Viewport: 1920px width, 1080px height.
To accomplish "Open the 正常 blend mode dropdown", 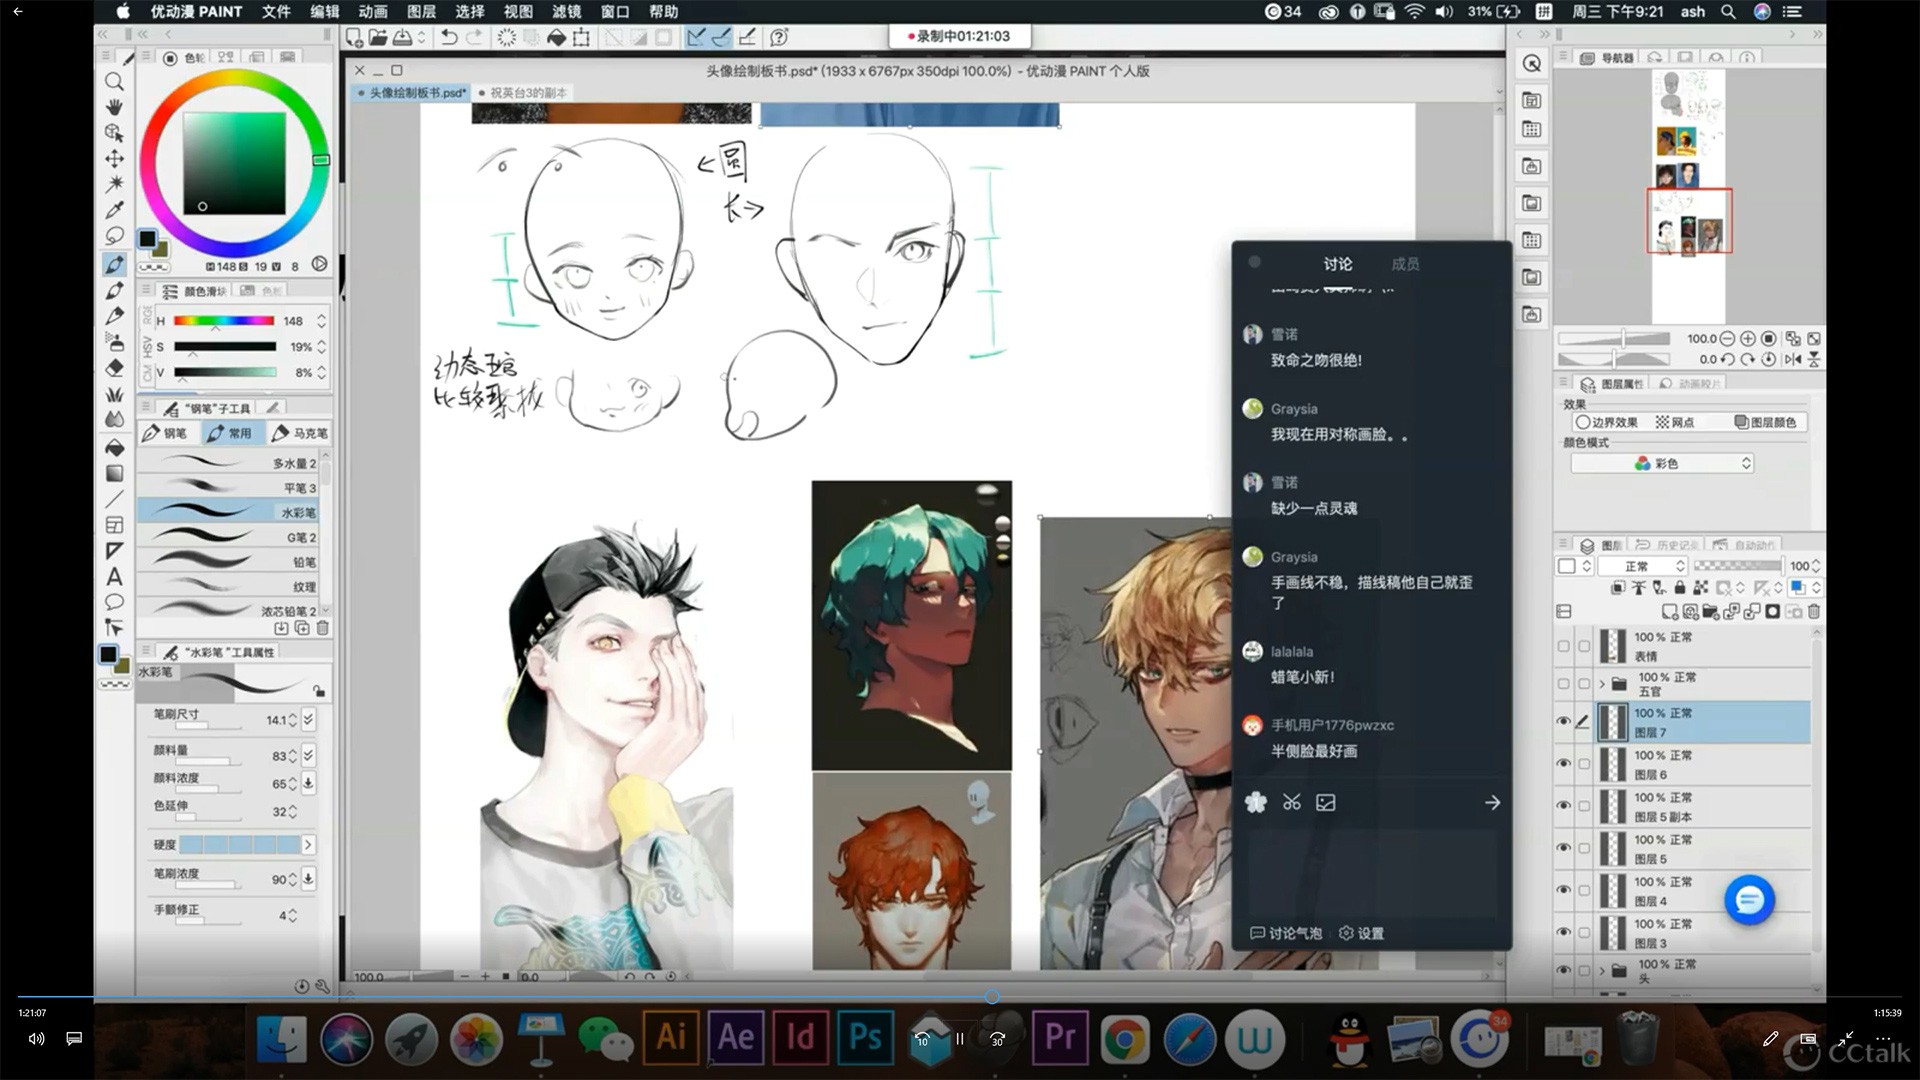I will click(x=1642, y=567).
